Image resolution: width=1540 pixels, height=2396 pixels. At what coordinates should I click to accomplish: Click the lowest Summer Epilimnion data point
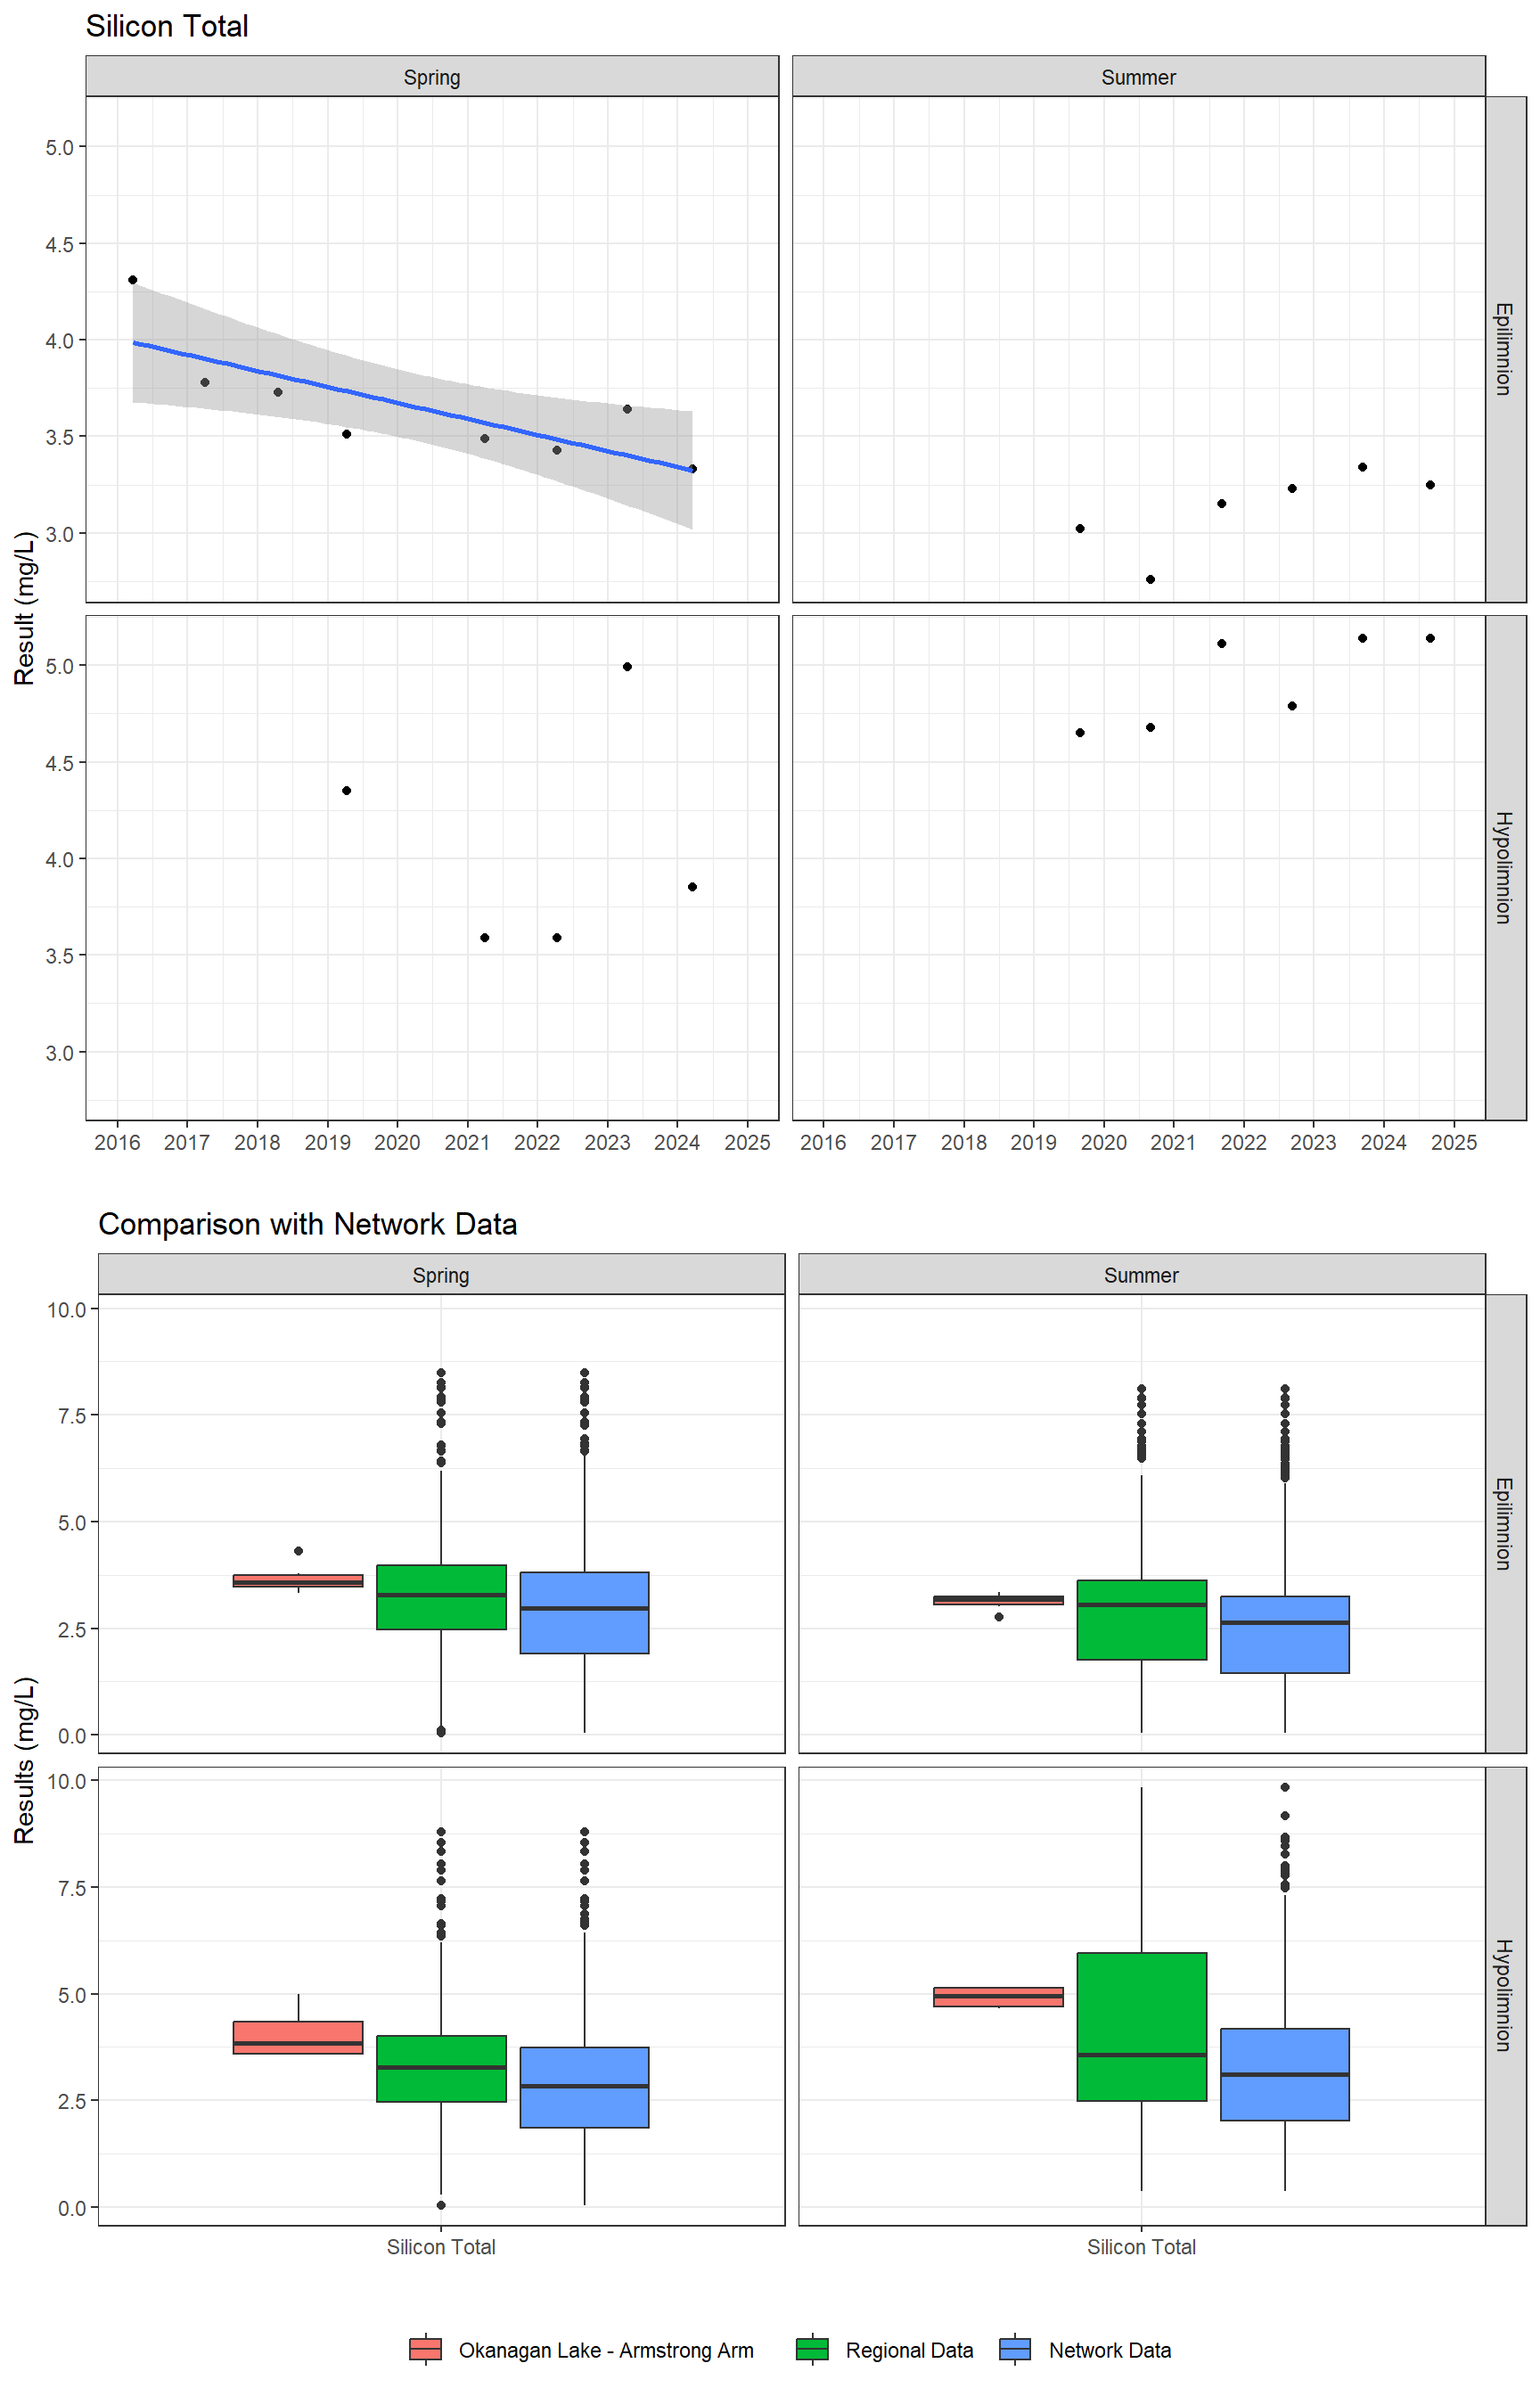click(1150, 579)
